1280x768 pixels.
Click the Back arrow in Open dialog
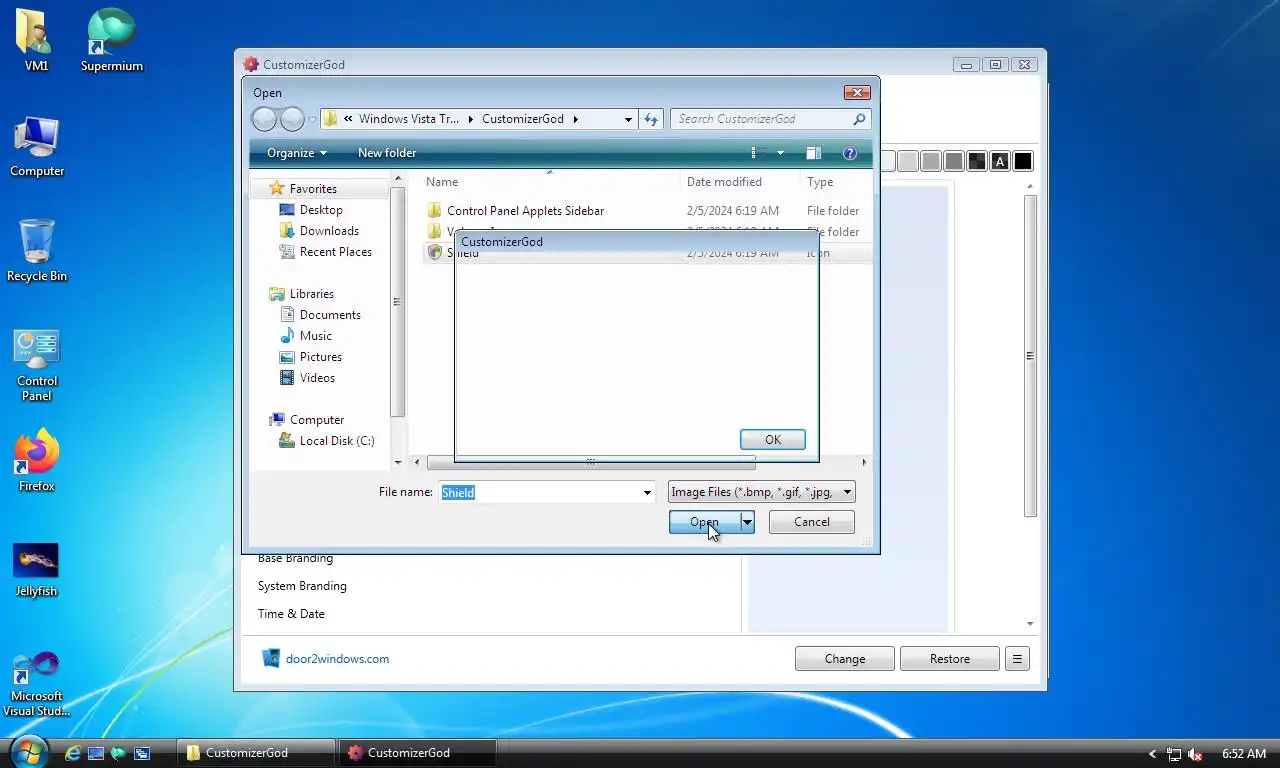(264, 119)
